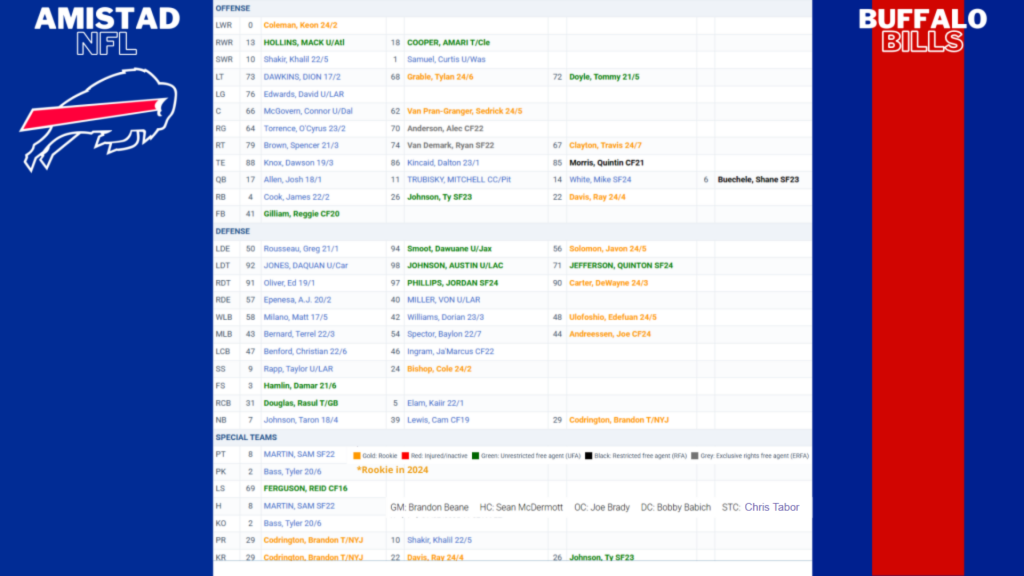
Task: Click Hamlin, Damar 21/6 safety link
Action: pyautogui.click(x=299, y=385)
